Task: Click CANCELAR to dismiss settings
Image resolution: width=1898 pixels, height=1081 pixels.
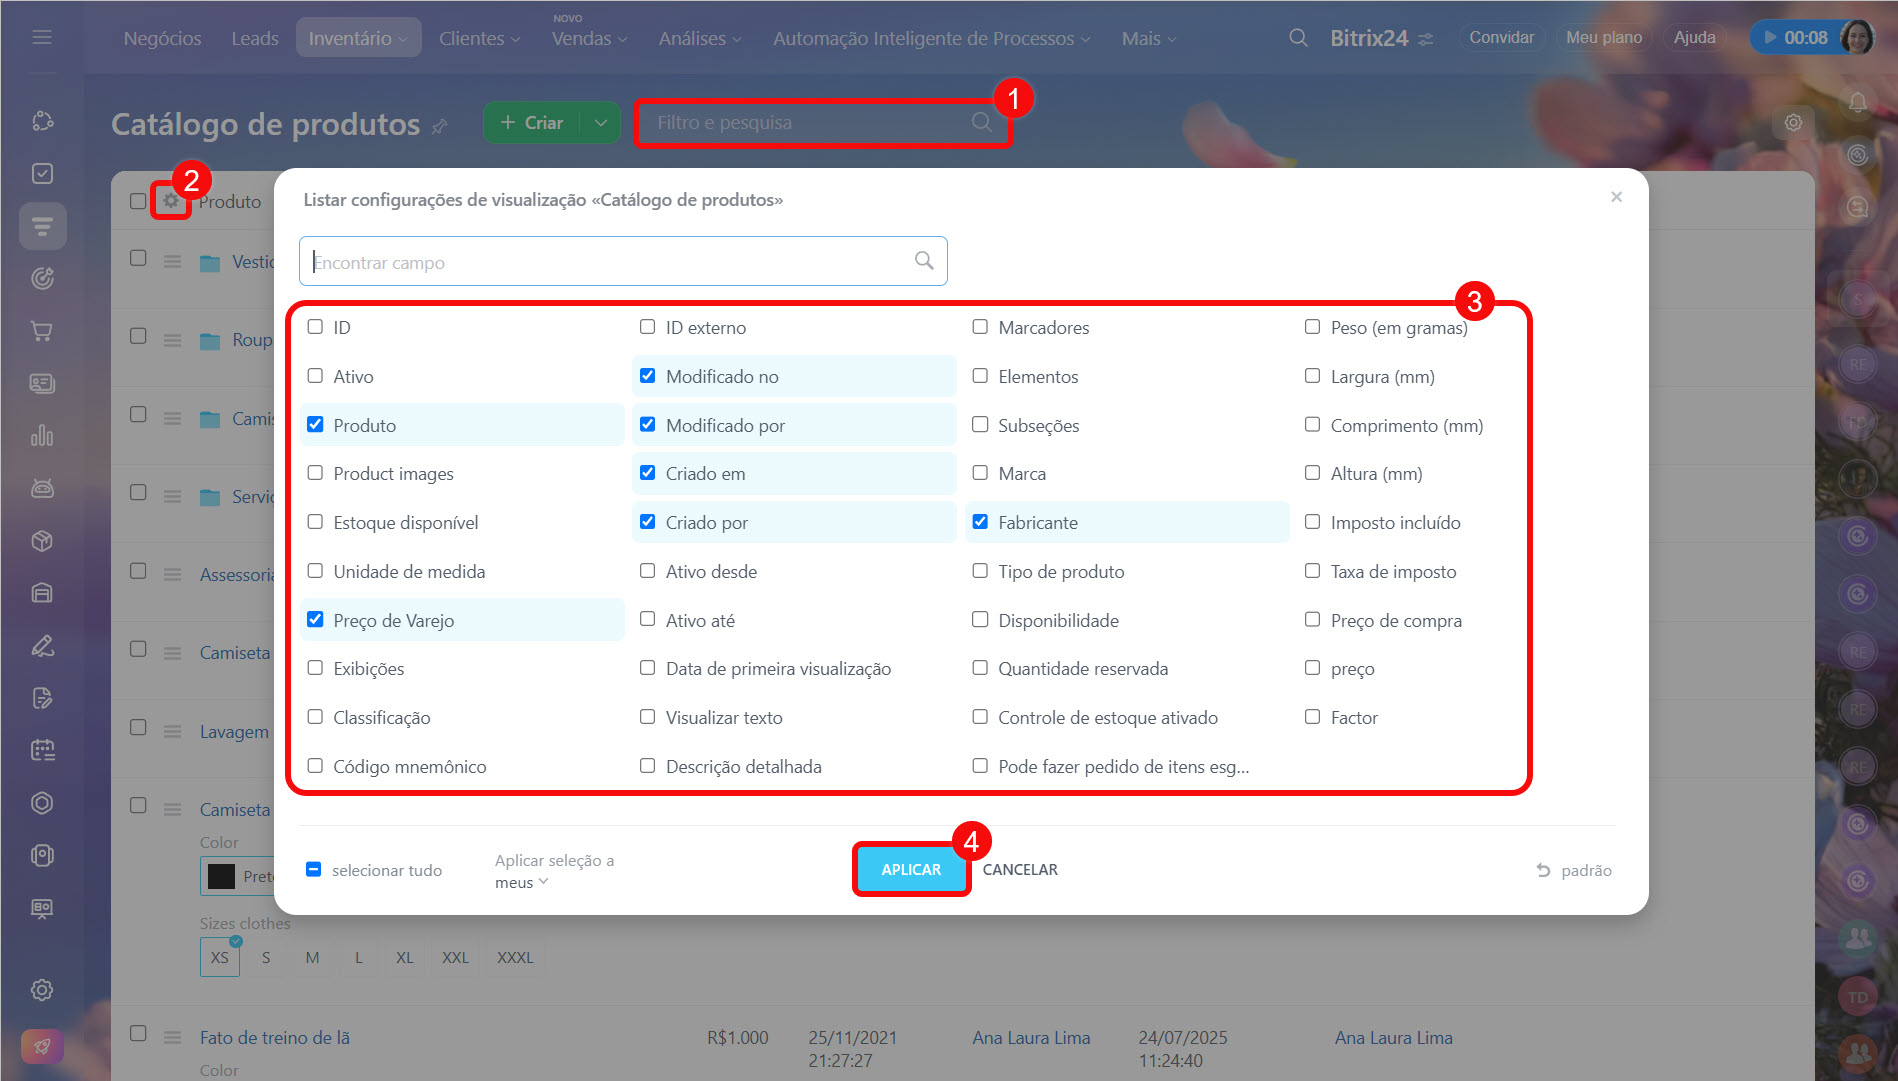Action: pyautogui.click(x=1019, y=870)
